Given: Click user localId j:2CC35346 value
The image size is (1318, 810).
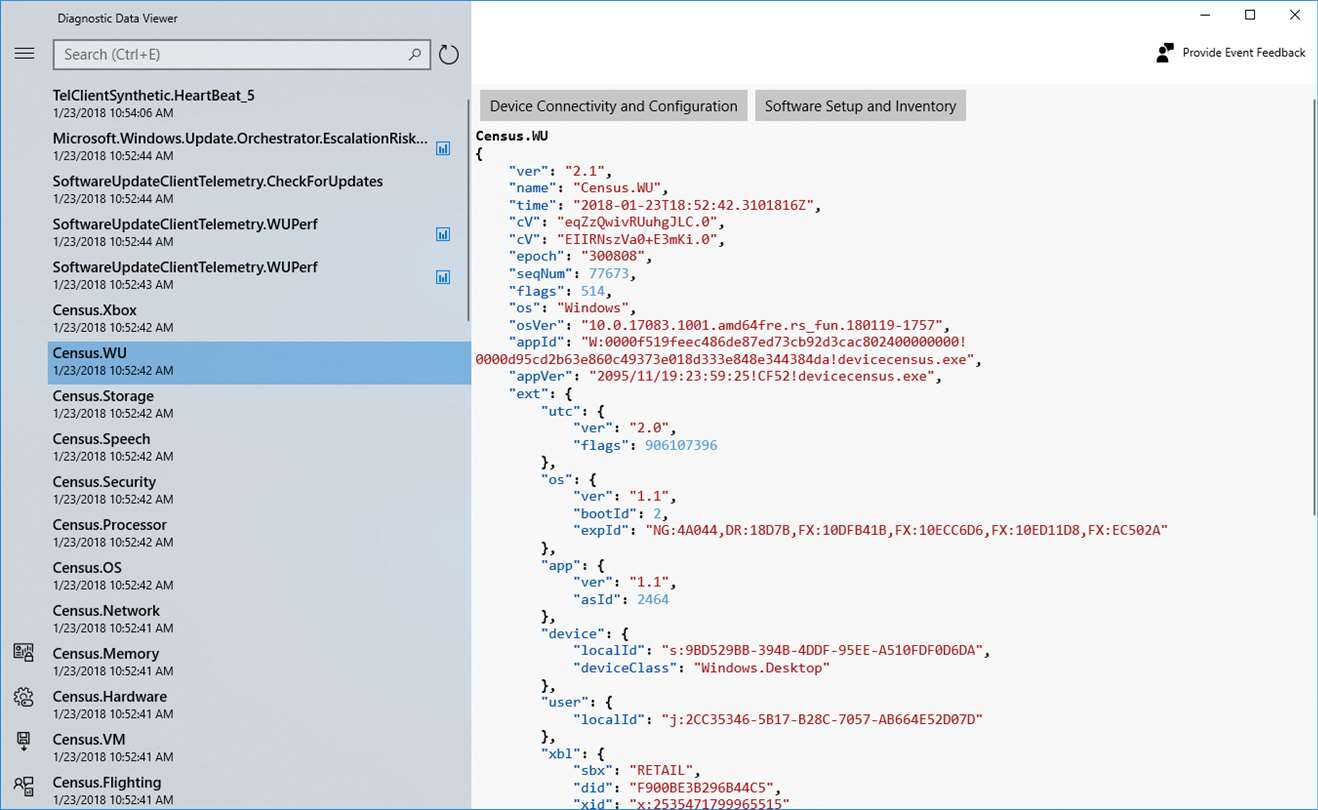Looking at the screenshot, I should [822, 720].
